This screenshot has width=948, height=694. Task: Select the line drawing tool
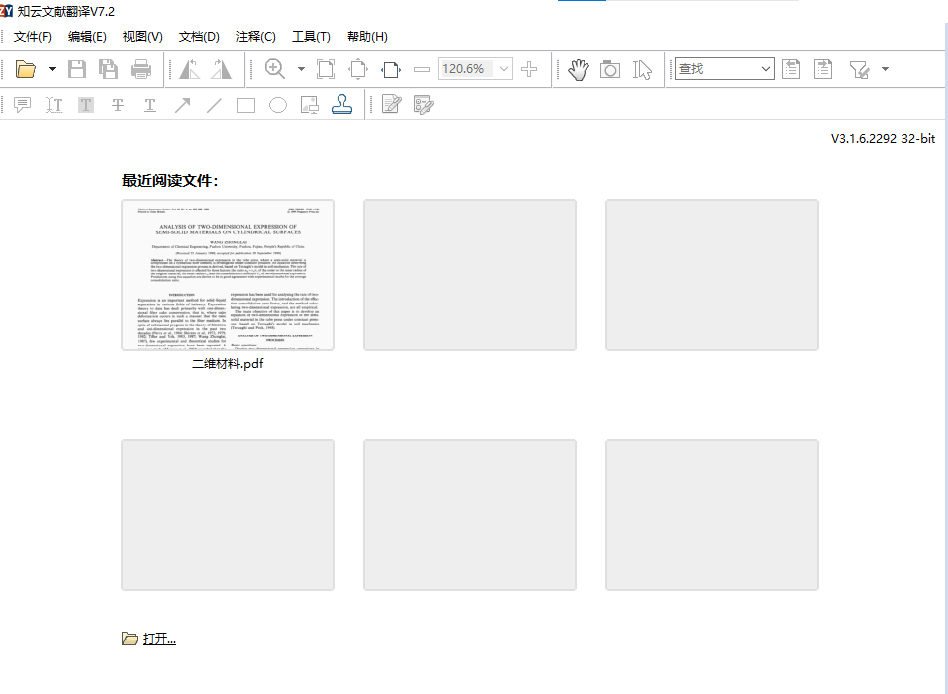(x=214, y=105)
